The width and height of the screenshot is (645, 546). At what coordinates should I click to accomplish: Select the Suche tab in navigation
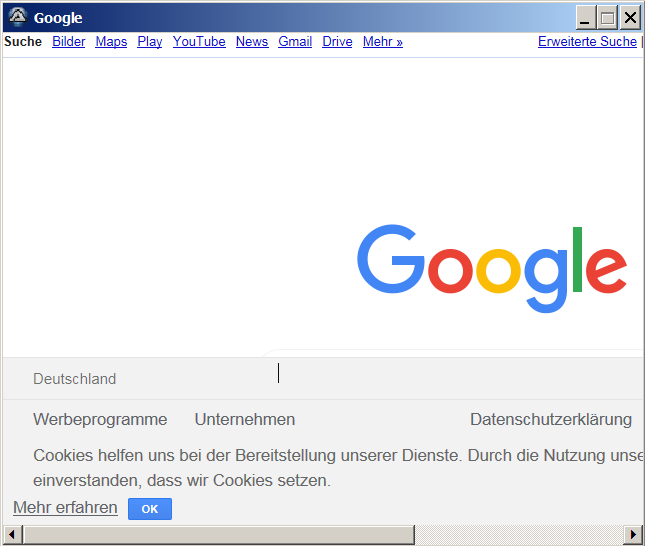pos(23,42)
